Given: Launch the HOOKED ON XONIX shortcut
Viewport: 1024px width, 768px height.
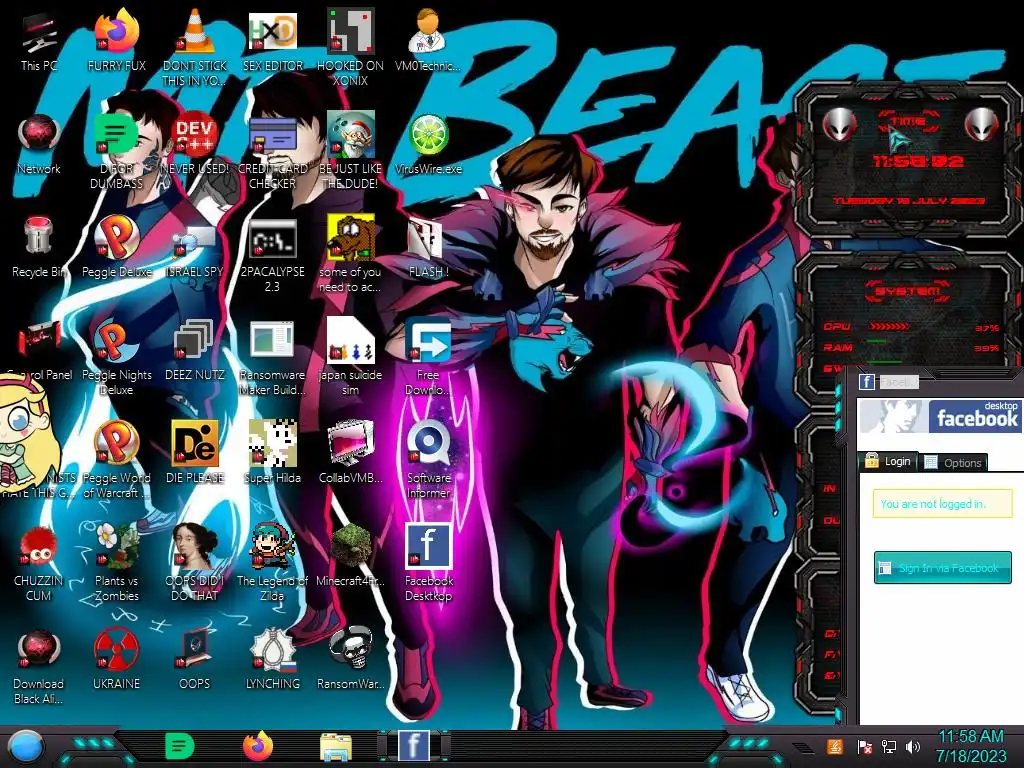Looking at the screenshot, I should (x=351, y=48).
